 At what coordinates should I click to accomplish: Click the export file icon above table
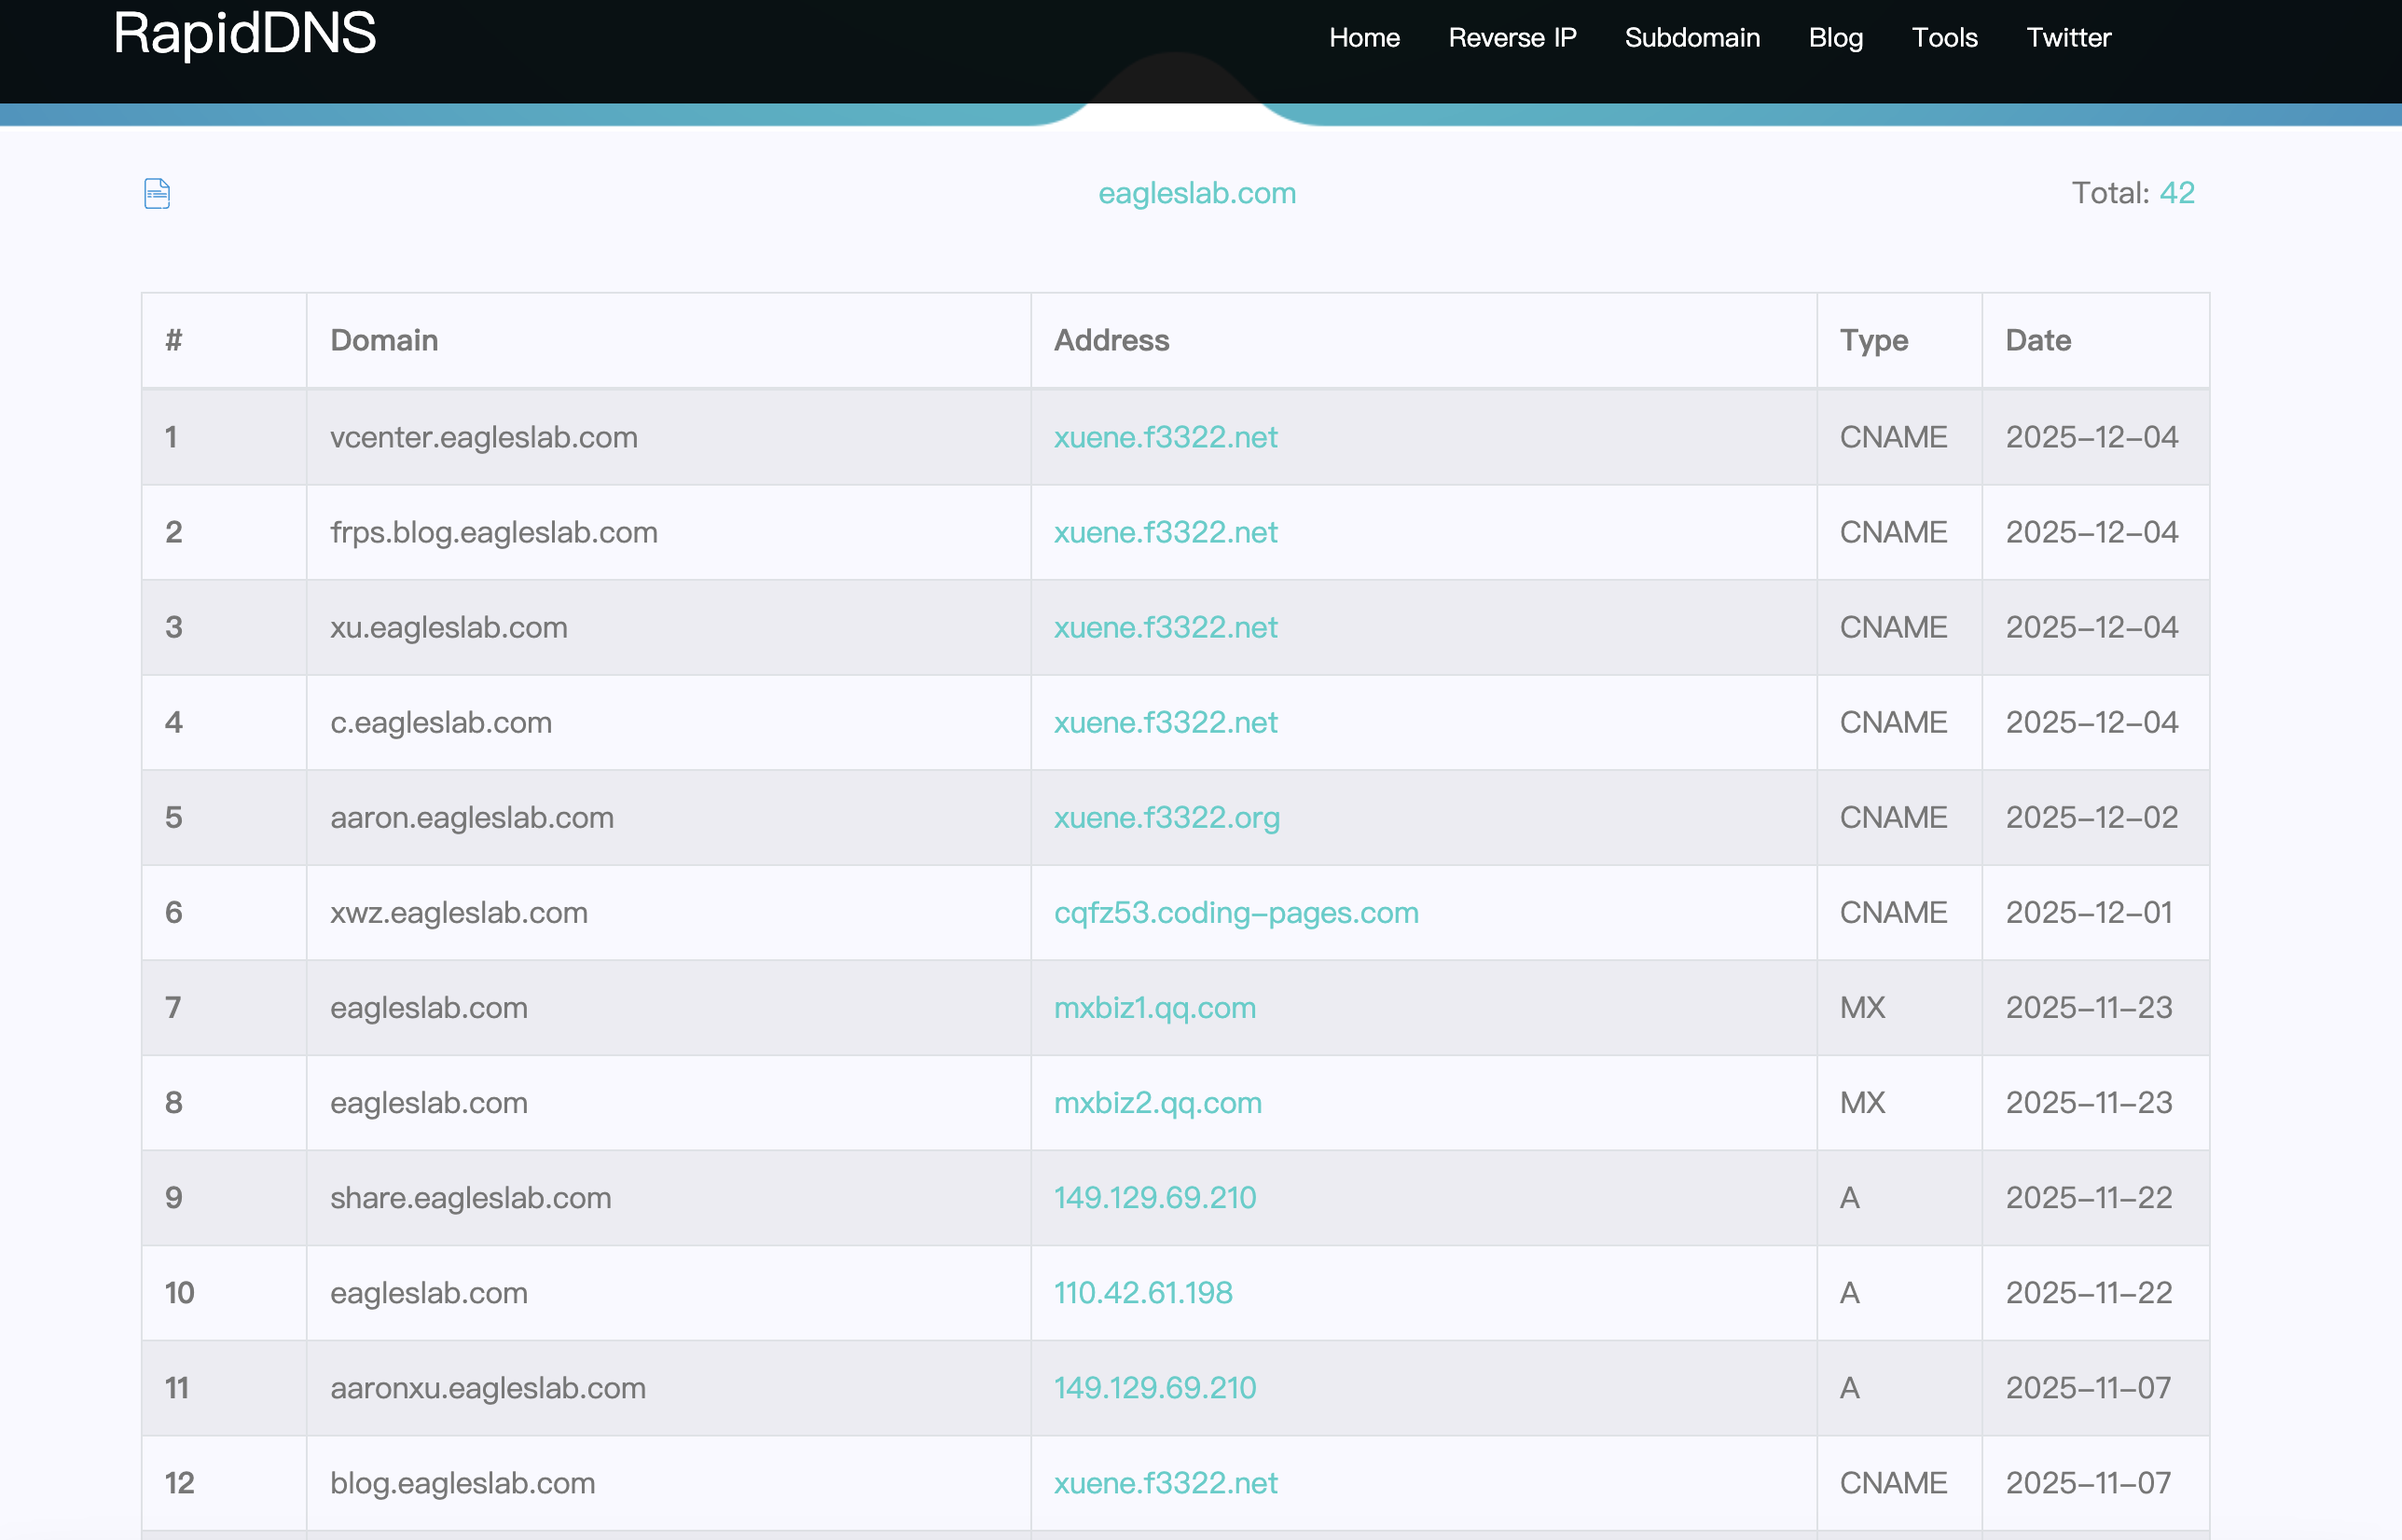[157, 193]
